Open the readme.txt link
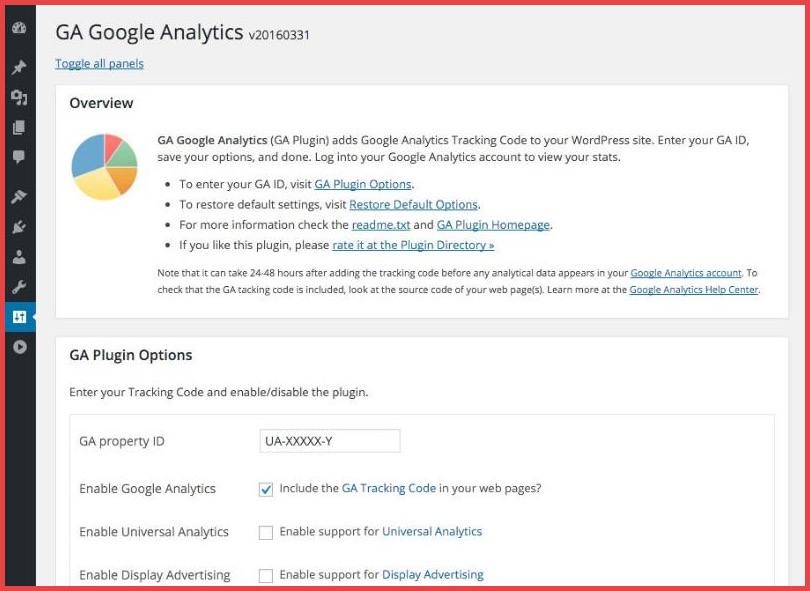 coord(379,225)
